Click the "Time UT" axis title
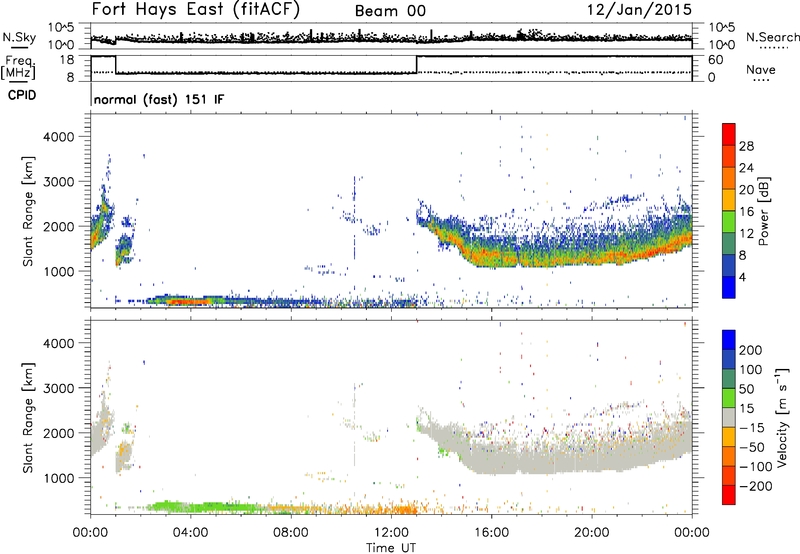The image size is (800, 554). (x=391, y=548)
